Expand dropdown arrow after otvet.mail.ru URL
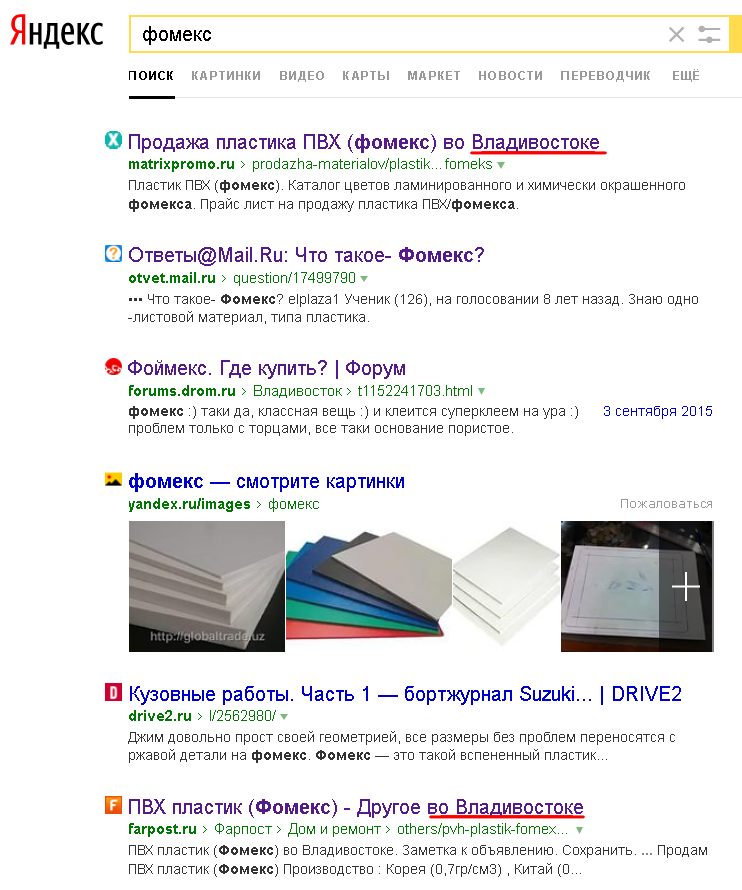The height and width of the screenshot is (890, 742). tap(364, 279)
